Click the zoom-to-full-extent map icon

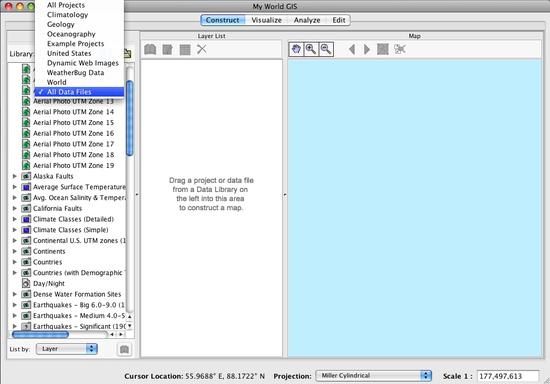click(x=383, y=49)
